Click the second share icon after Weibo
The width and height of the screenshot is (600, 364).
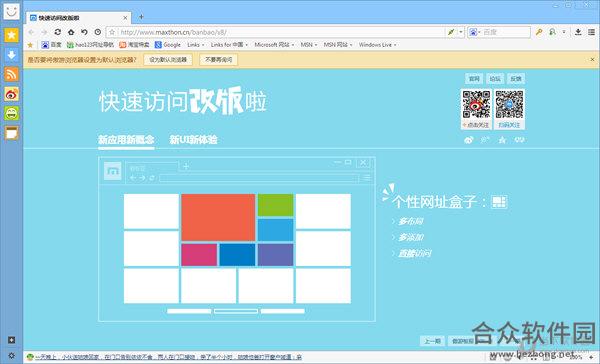click(485, 140)
